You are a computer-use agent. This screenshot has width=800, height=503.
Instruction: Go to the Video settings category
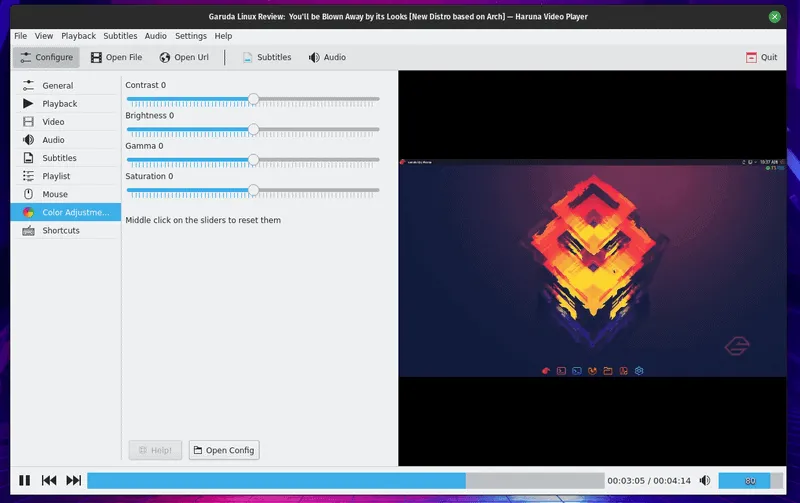tap(53, 122)
